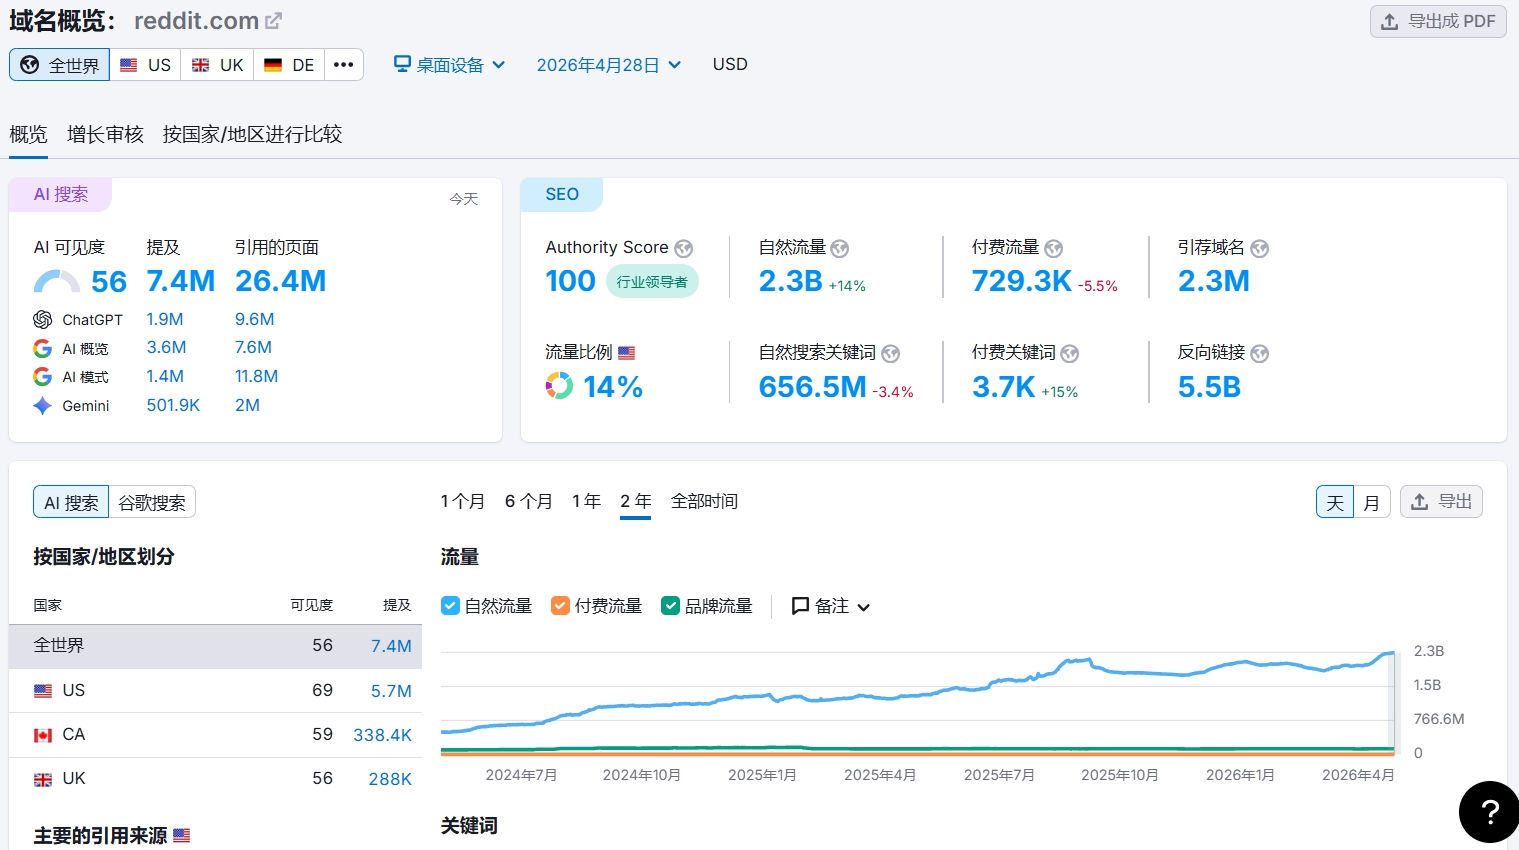Image resolution: width=1519 pixels, height=850 pixels.
Task: Set chart range to 全部时间
Action: (705, 501)
